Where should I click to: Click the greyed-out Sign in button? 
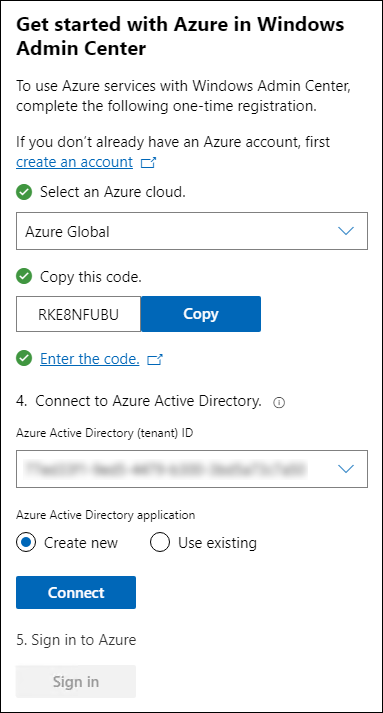[x=76, y=682]
